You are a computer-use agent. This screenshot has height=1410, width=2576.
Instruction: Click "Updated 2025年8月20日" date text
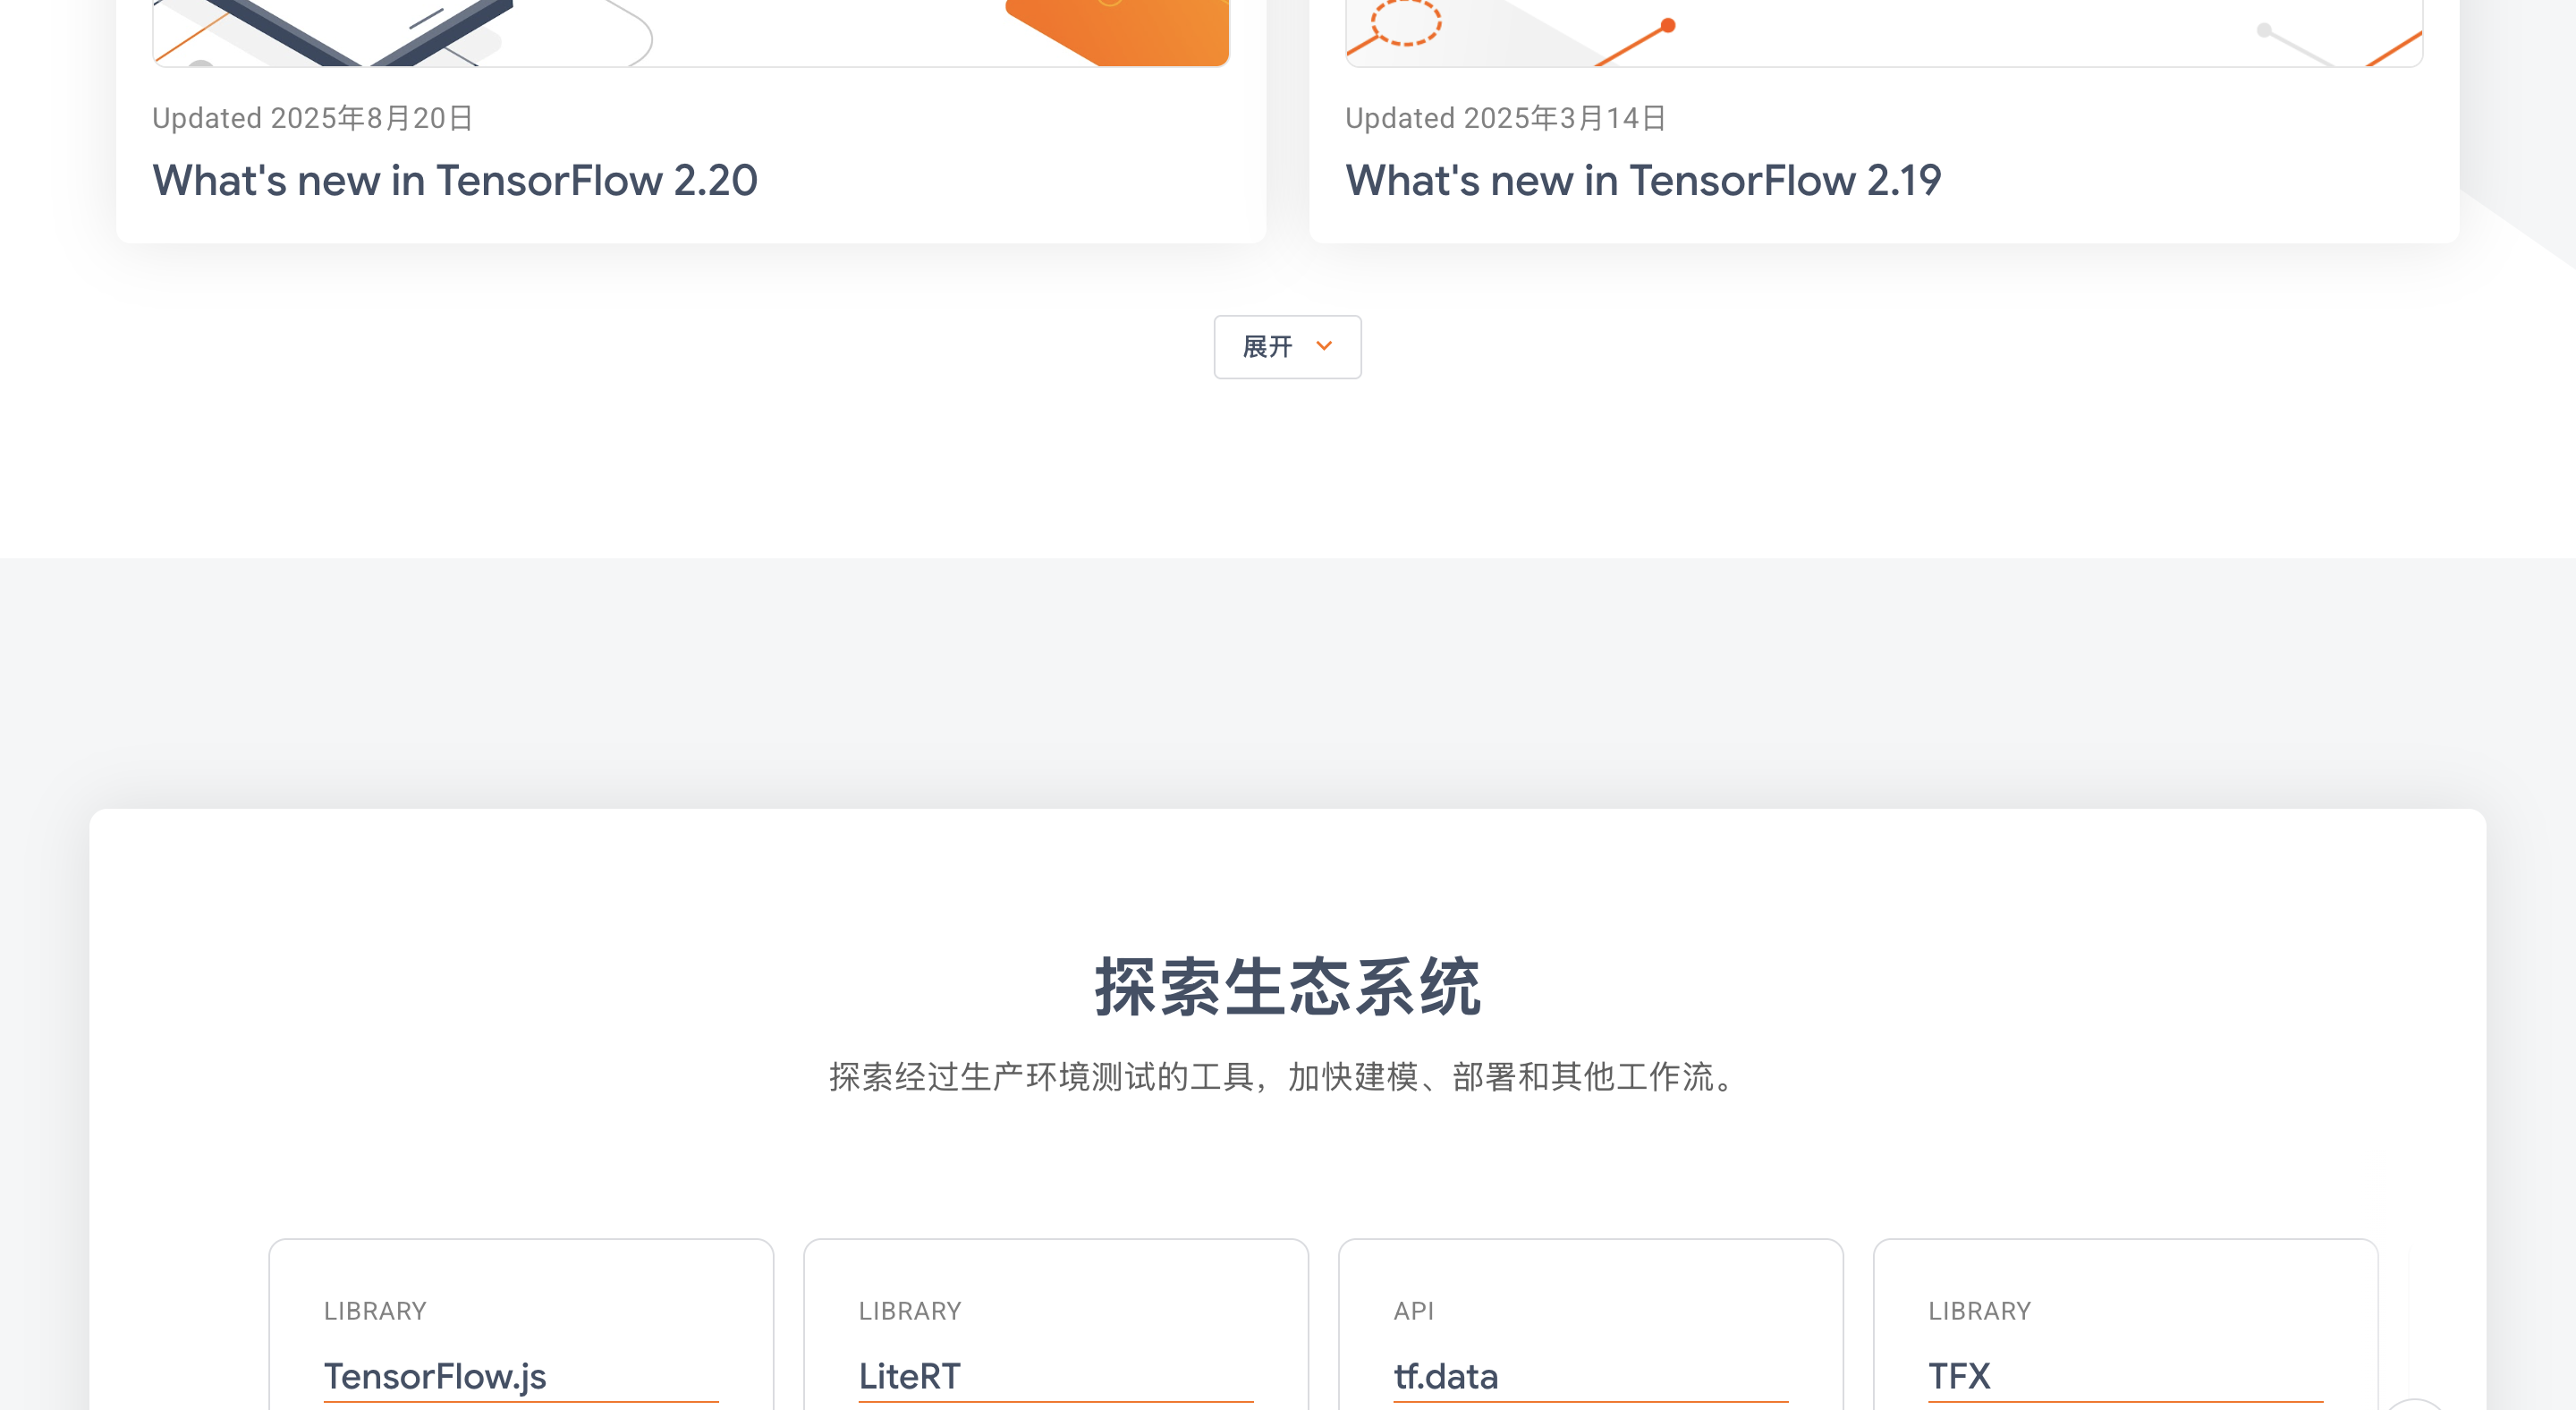[x=312, y=118]
